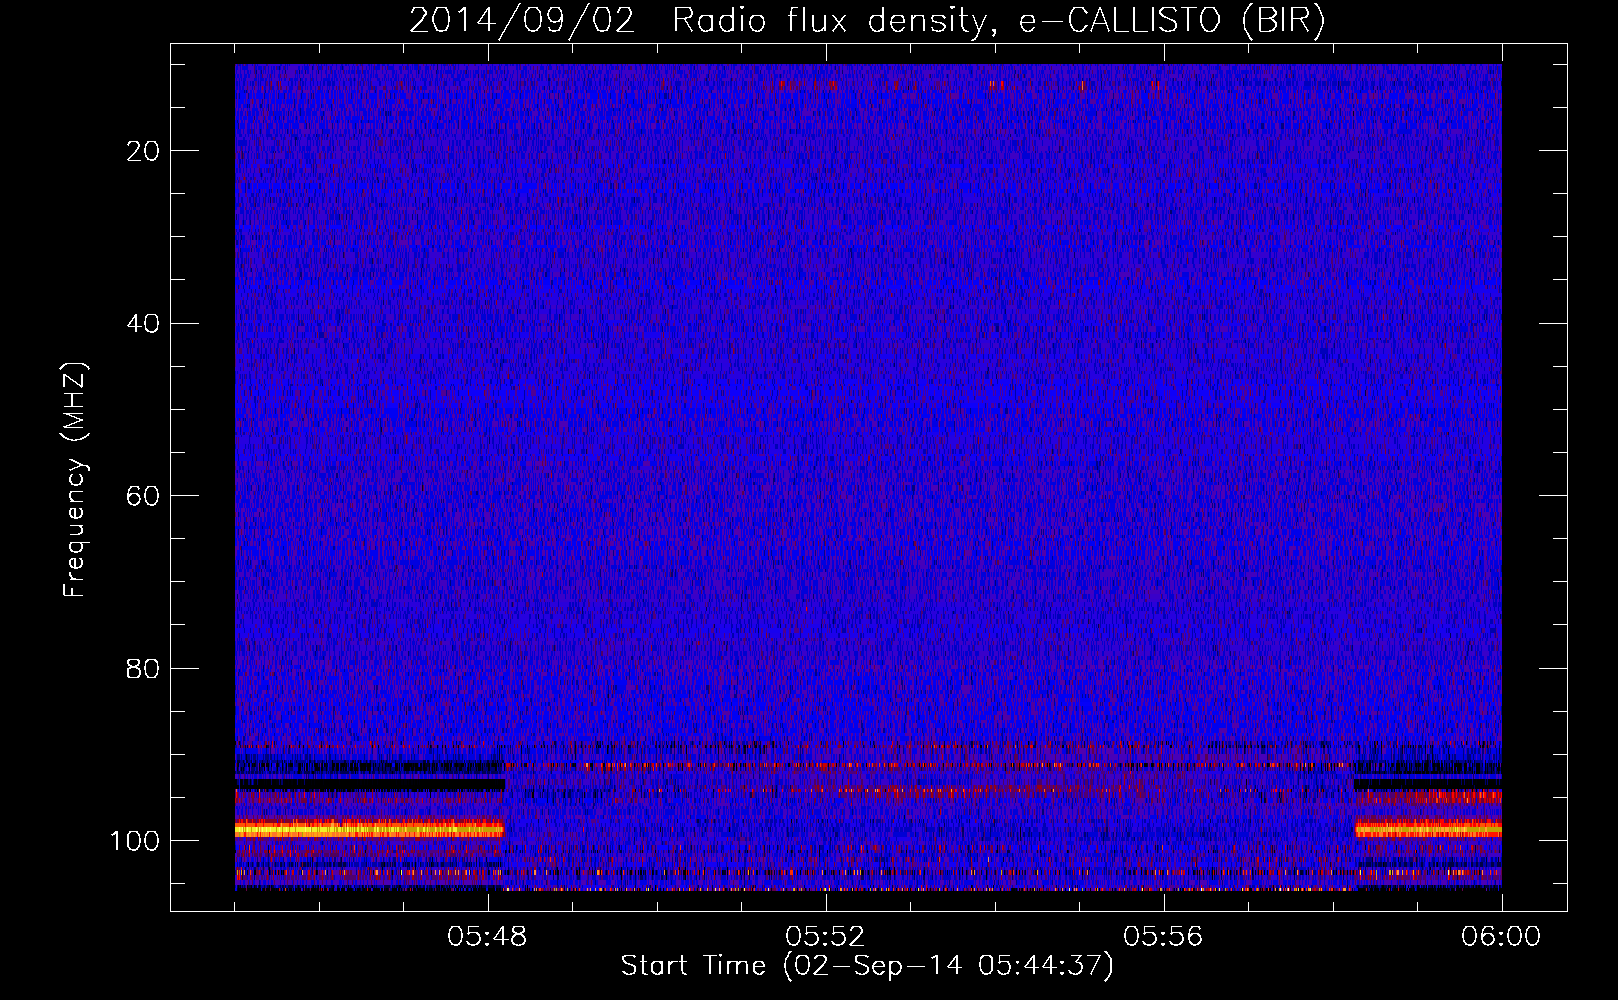The height and width of the screenshot is (1000, 1618).
Task: Click the 'Frequency (MHZ)' axis label
Action: coord(75,479)
